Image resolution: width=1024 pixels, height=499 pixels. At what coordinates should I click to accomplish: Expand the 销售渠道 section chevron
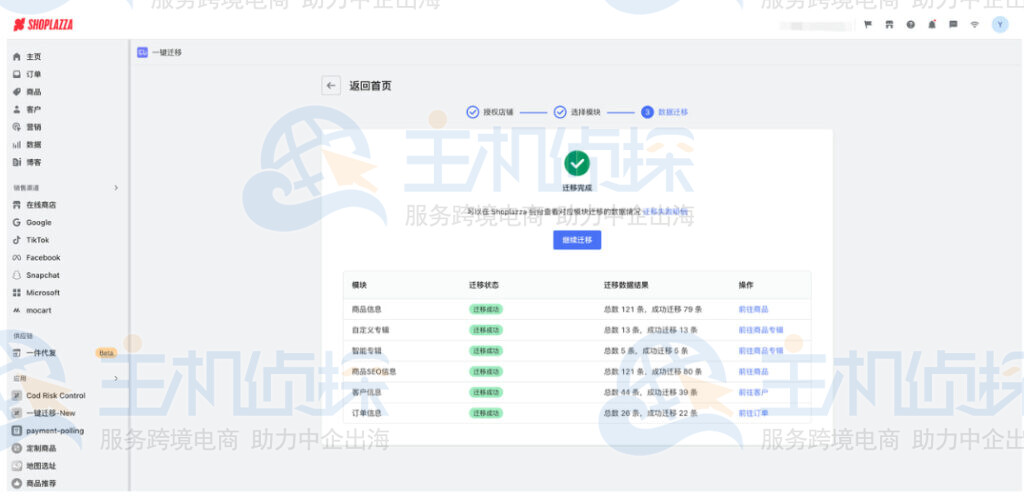[116, 187]
